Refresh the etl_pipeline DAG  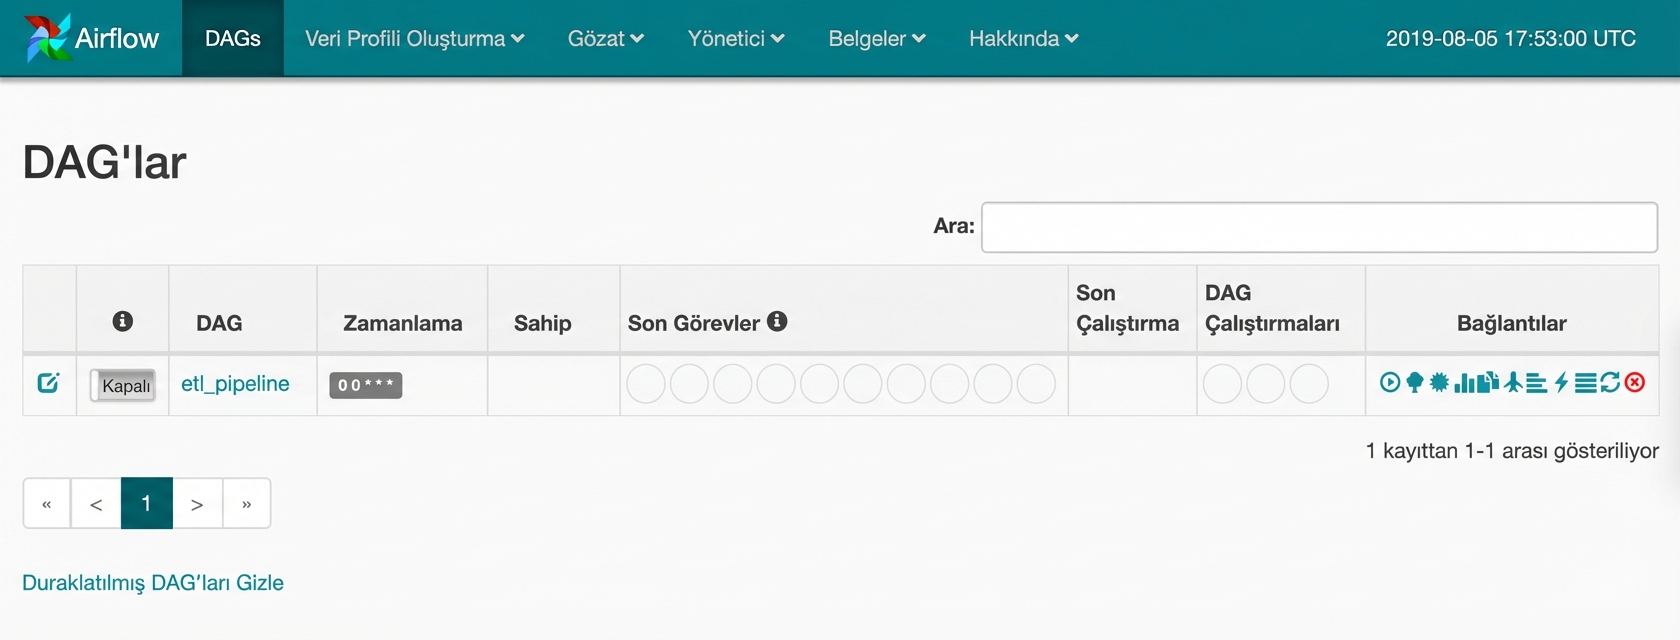(x=1610, y=382)
